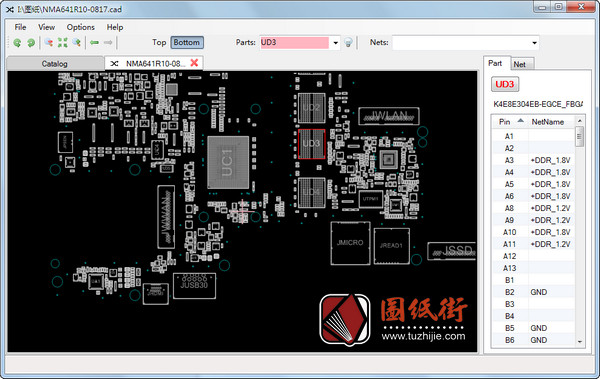Select pin row A3 with +DDR_1.8V

[x=533, y=160]
